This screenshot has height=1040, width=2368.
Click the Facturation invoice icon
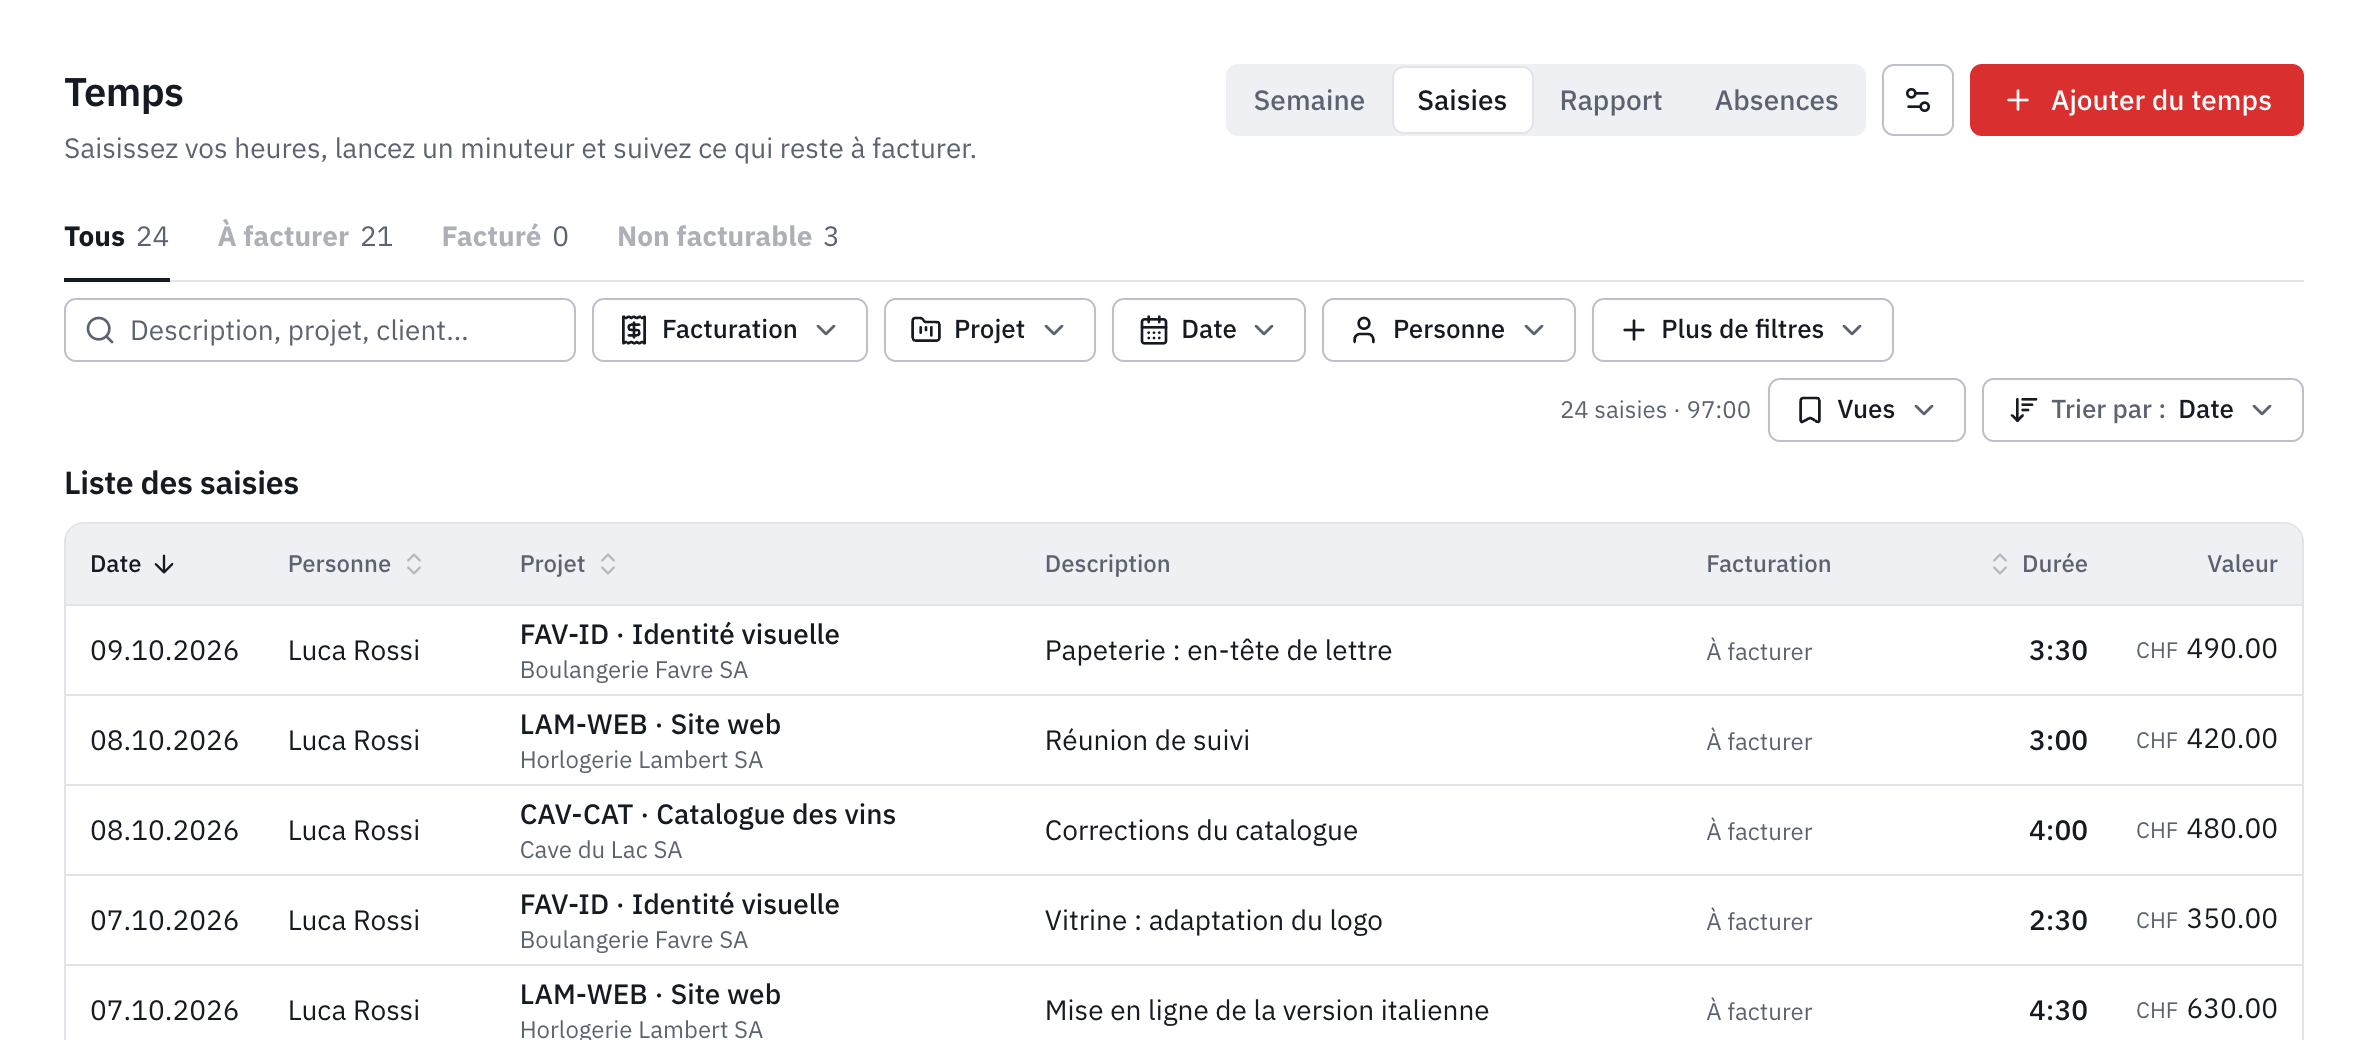(x=634, y=330)
